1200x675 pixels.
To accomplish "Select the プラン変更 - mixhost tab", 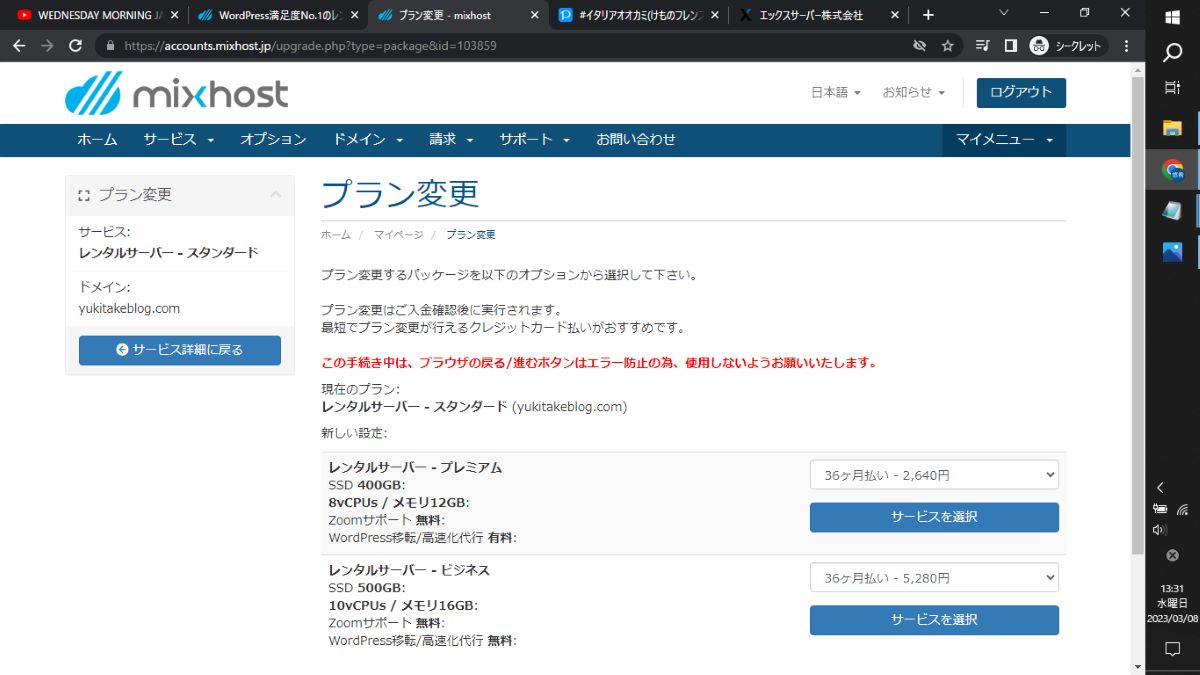I will pyautogui.click(x=458, y=15).
